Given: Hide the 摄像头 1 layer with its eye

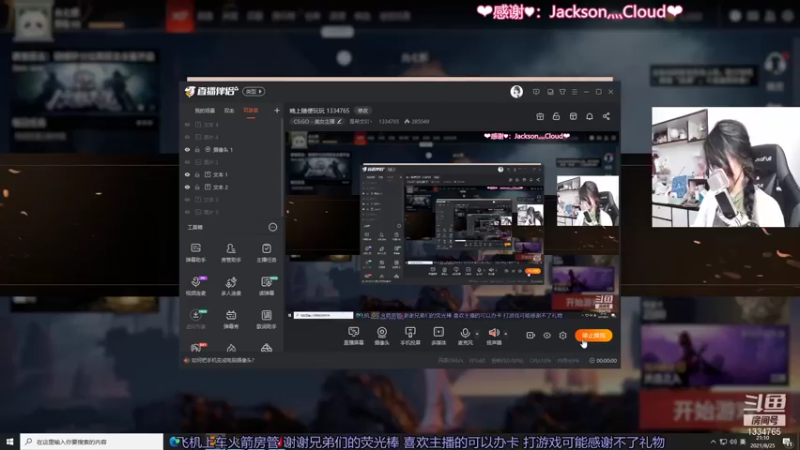Looking at the screenshot, I should coord(187,149).
